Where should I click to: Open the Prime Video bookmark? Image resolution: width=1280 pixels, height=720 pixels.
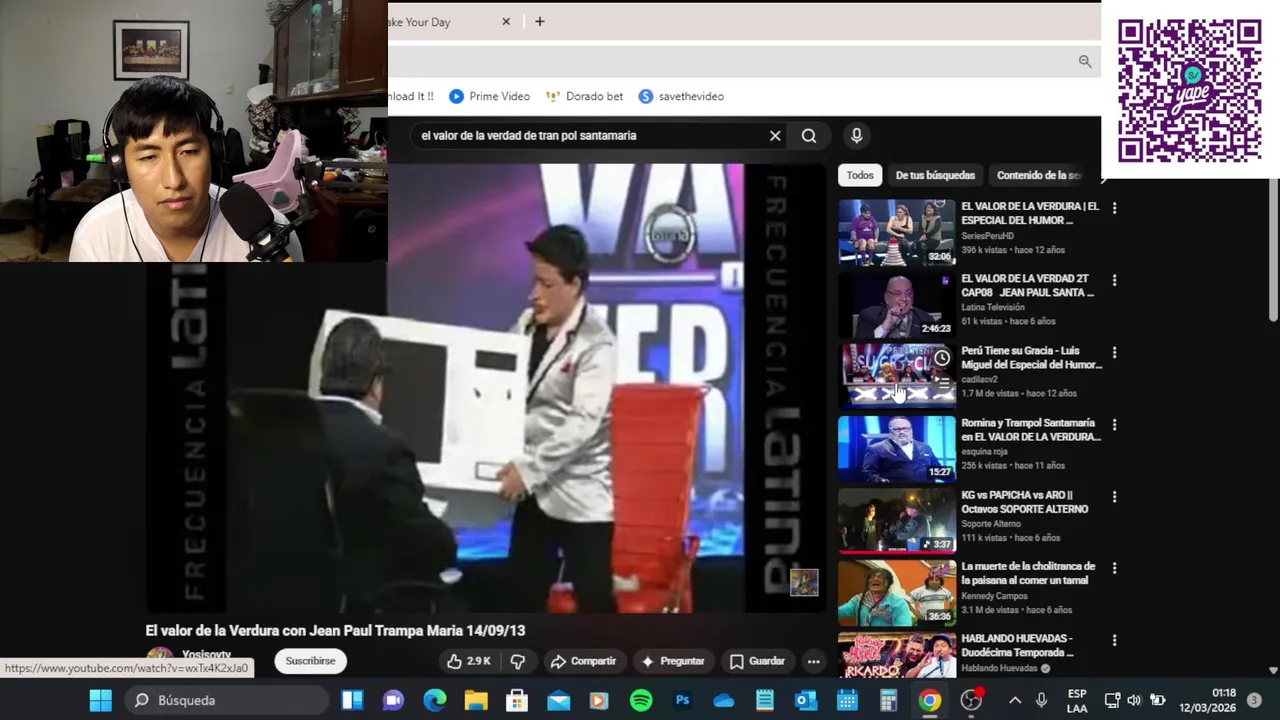click(x=489, y=96)
